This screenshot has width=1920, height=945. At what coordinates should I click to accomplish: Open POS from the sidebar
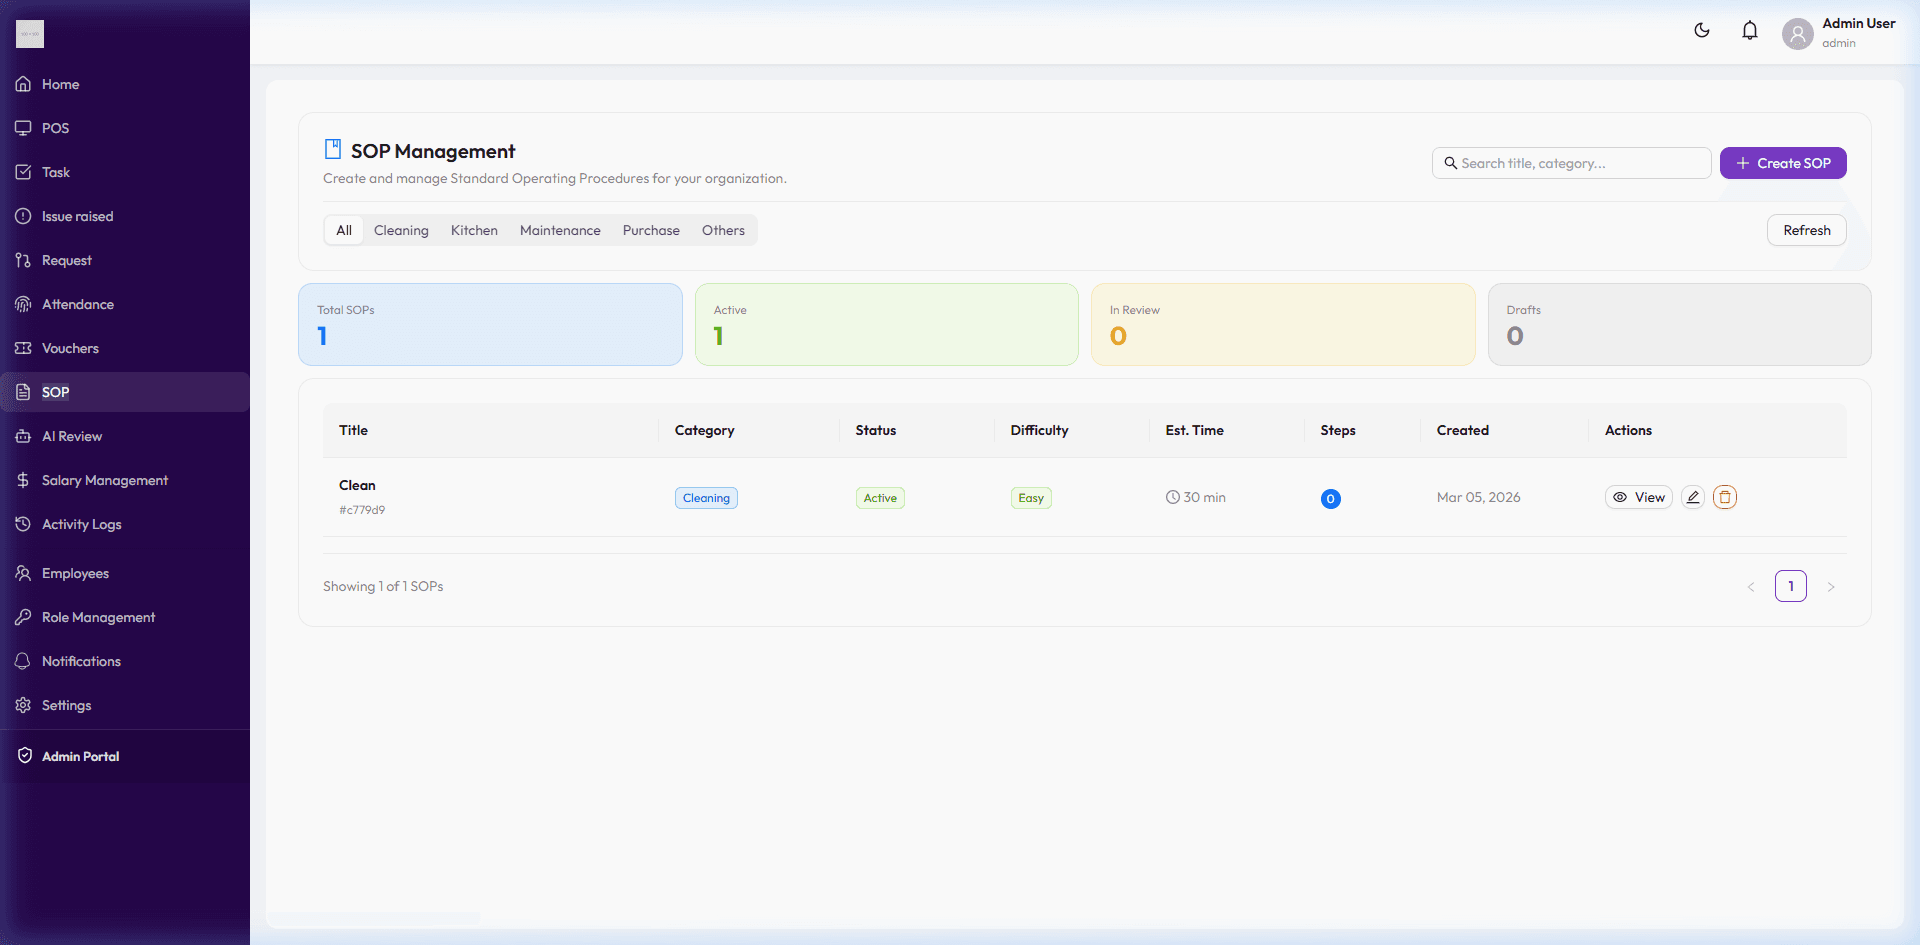click(55, 128)
